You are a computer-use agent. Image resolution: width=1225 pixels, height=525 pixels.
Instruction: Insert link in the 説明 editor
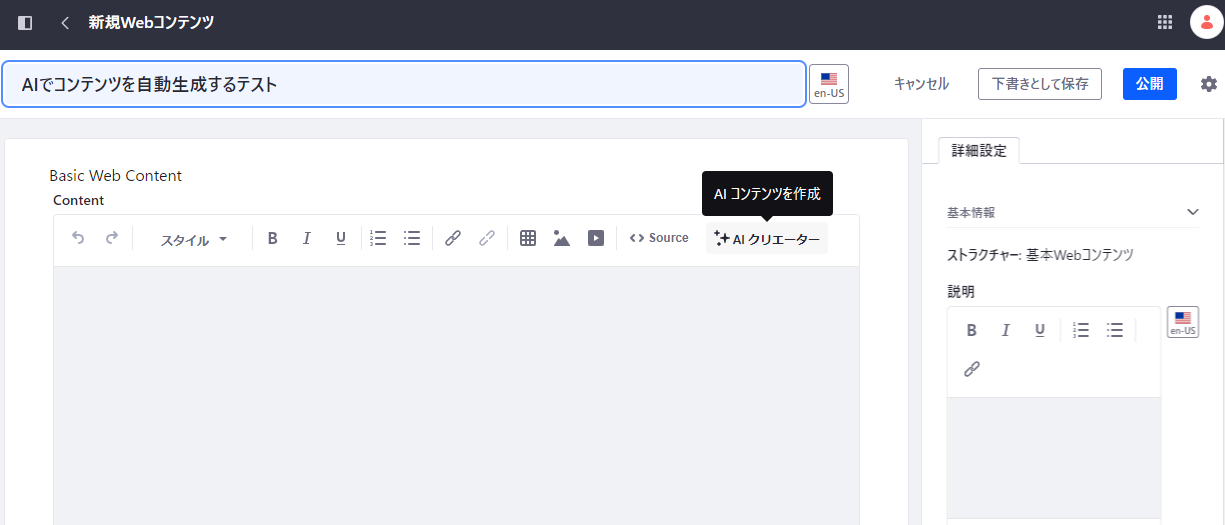(x=971, y=369)
